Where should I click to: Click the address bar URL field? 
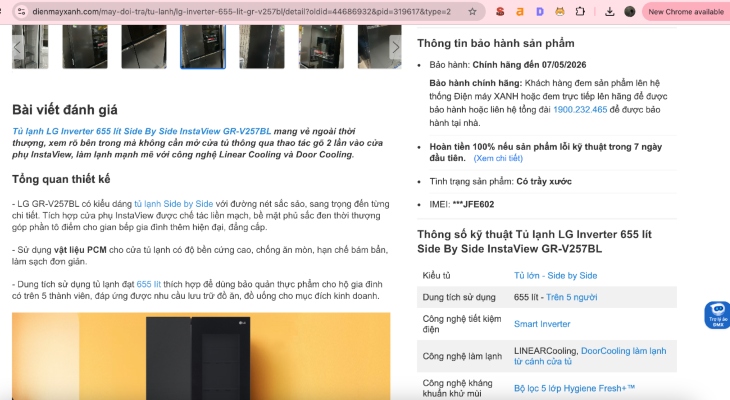pos(241,12)
